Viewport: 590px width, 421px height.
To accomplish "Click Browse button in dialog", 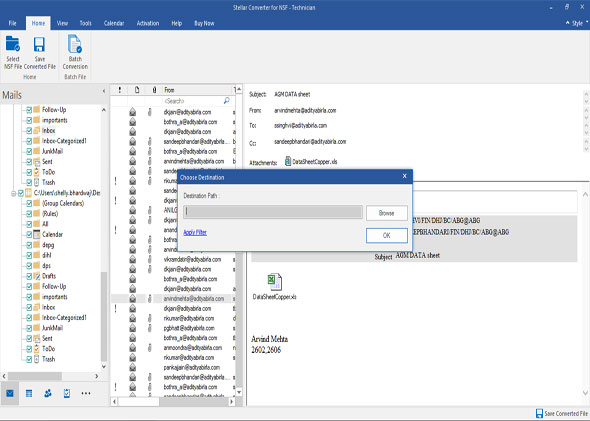I will tap(386, 213).
